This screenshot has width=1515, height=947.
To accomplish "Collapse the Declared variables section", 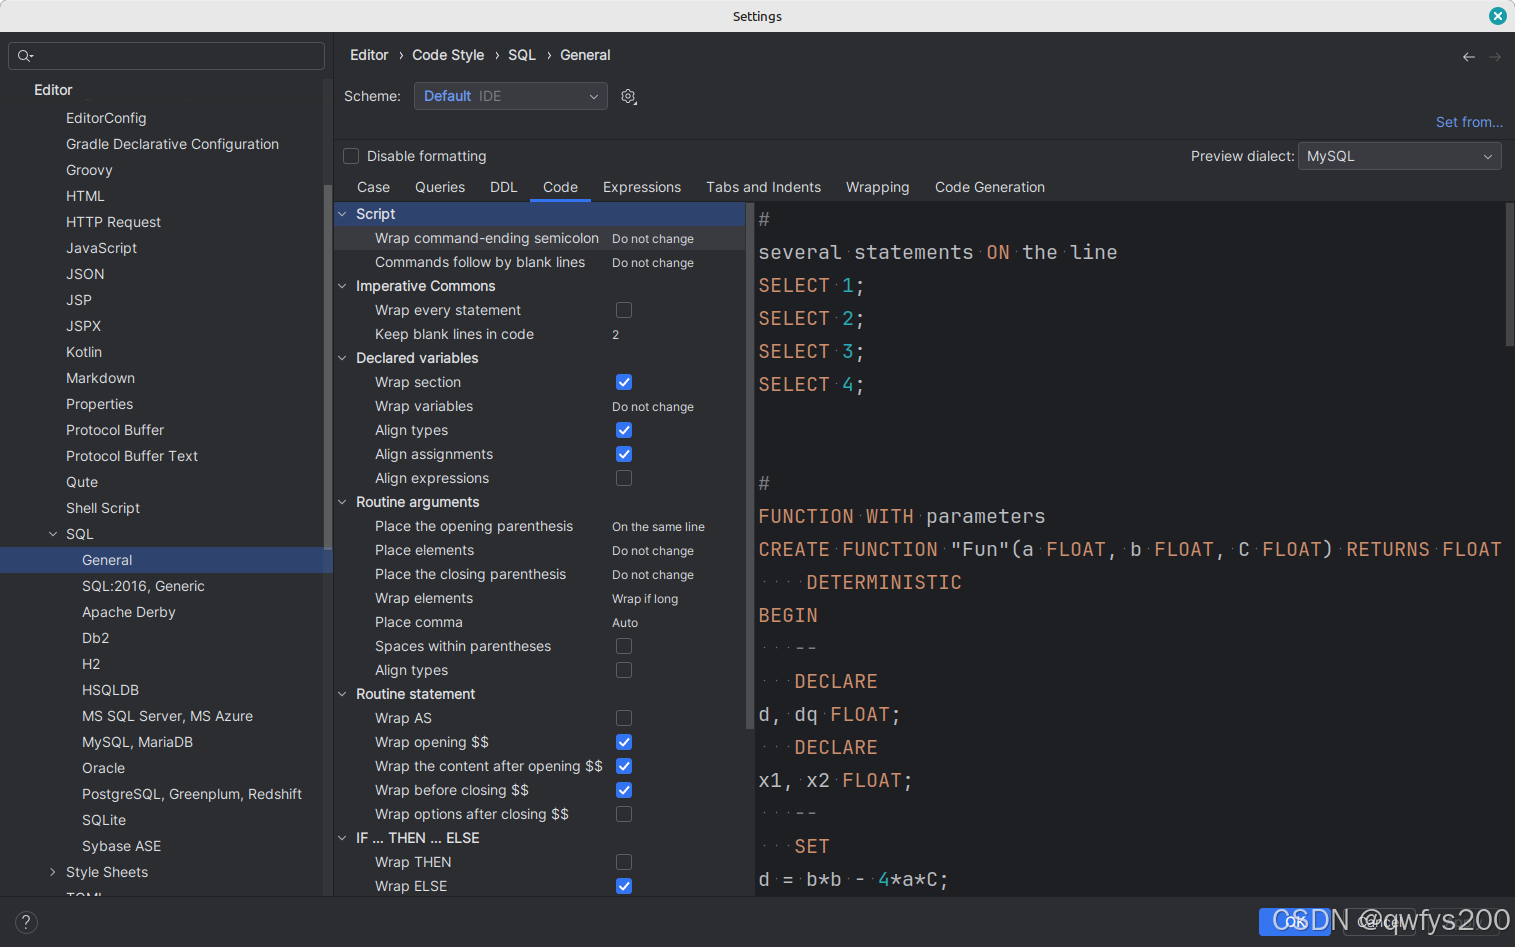I will (342, 358).
